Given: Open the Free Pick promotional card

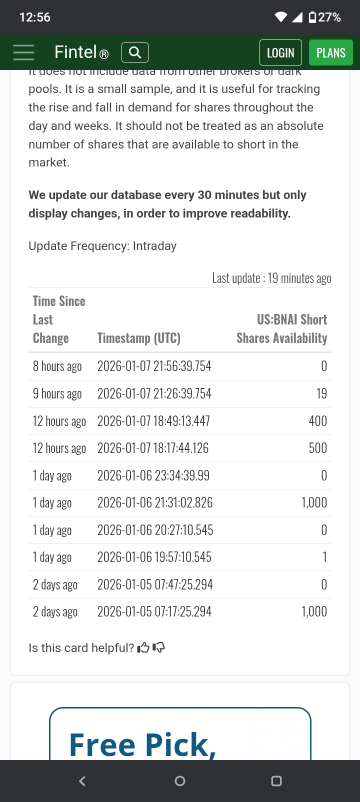Looking at the screenshot, I should 180,733.
